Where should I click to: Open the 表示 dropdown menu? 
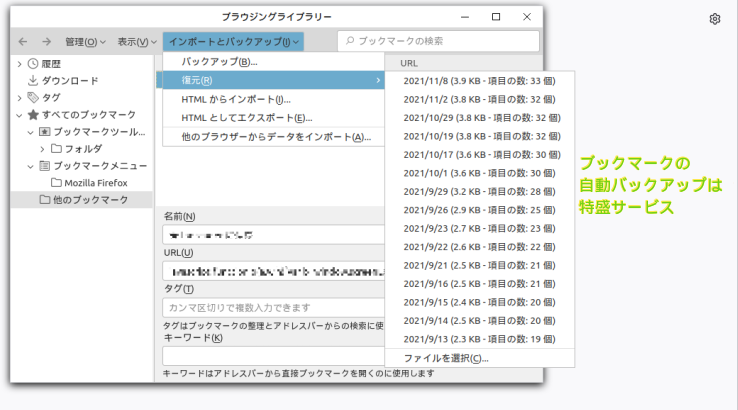pos(135,41)
